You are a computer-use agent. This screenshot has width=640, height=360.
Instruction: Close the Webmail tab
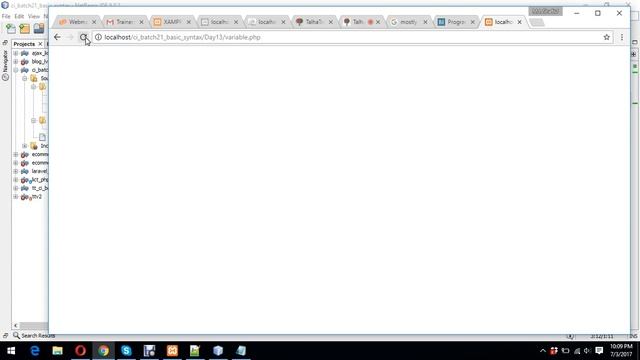[x=94, y=22]
